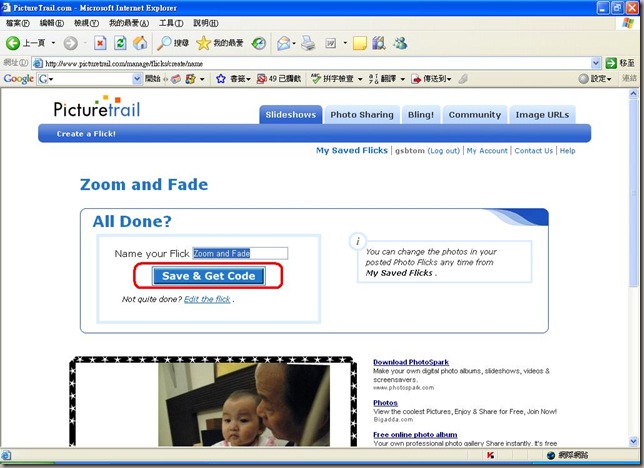Click the Google toolbar highlighter pen icon
The width and height of the screenshot is (644, 468).
point(463,78)
